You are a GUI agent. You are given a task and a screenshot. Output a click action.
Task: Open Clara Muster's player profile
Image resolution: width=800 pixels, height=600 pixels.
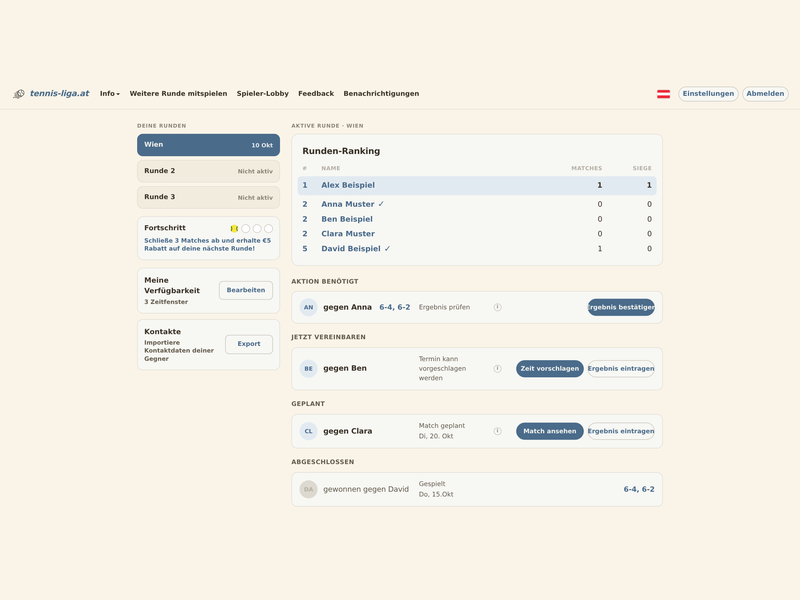(348, 234)
